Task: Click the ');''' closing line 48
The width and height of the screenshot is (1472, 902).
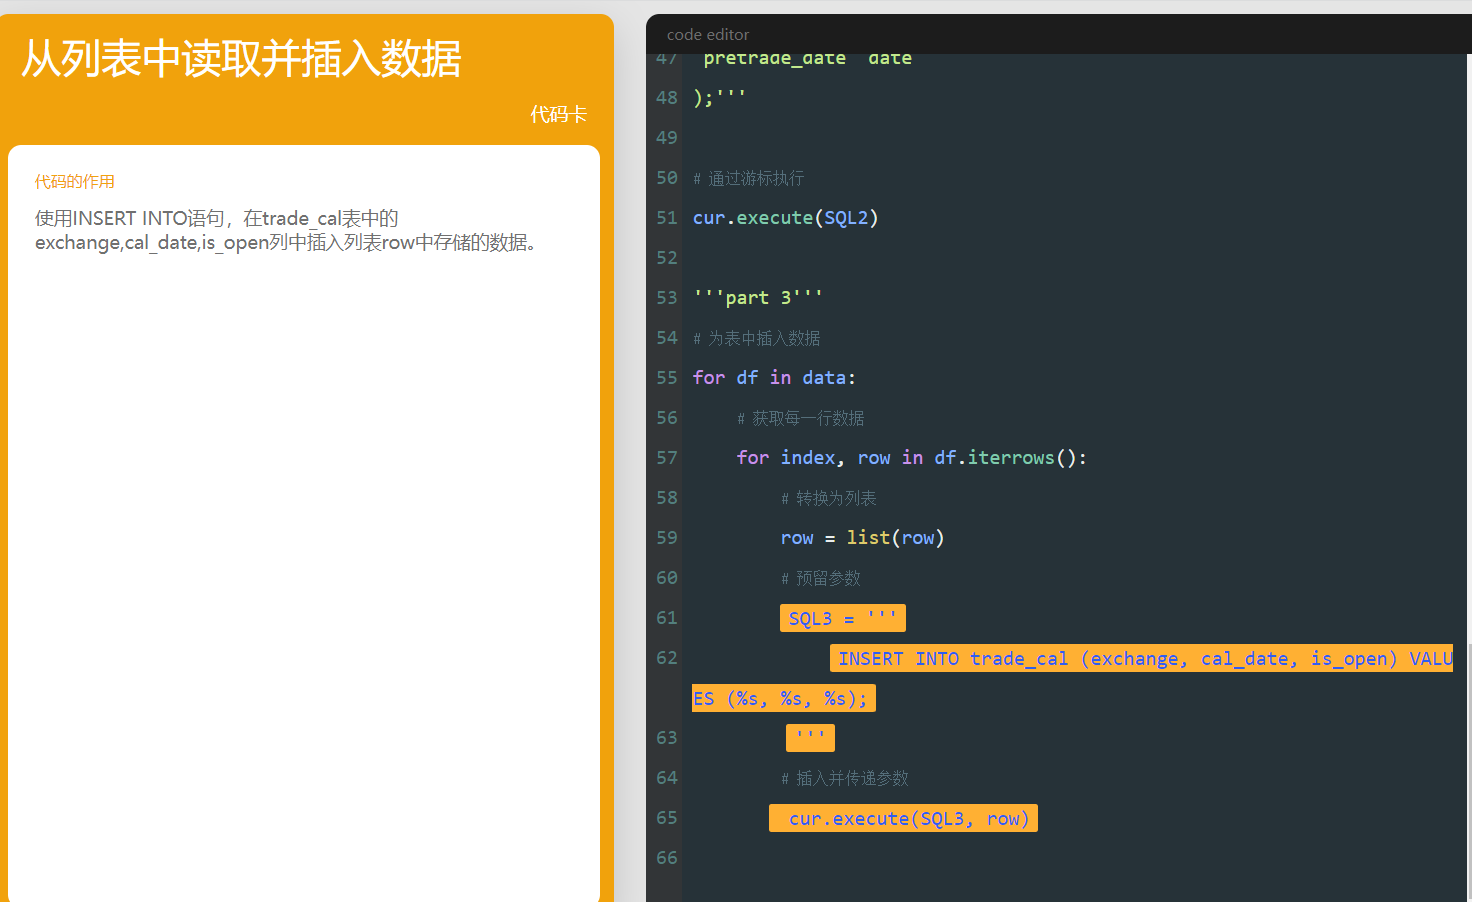Action: tap(719, 98)
